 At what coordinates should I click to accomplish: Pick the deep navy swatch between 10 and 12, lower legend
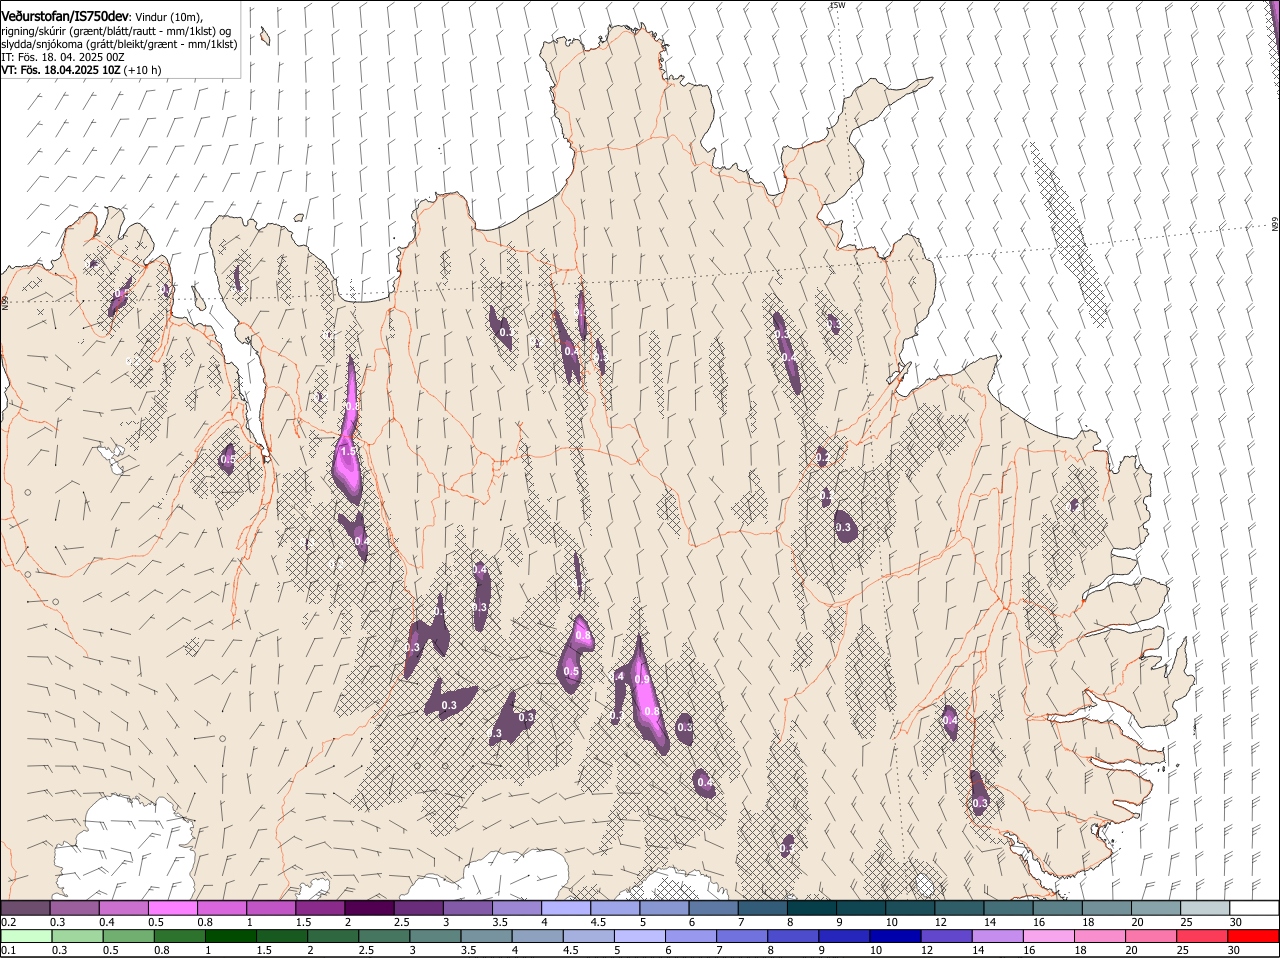click(895, 937)
